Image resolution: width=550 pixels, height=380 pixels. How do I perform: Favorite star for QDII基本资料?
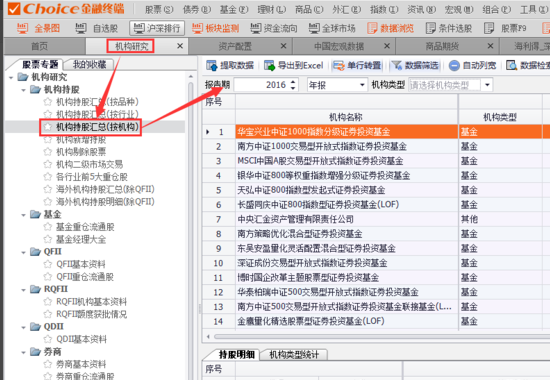48,339
